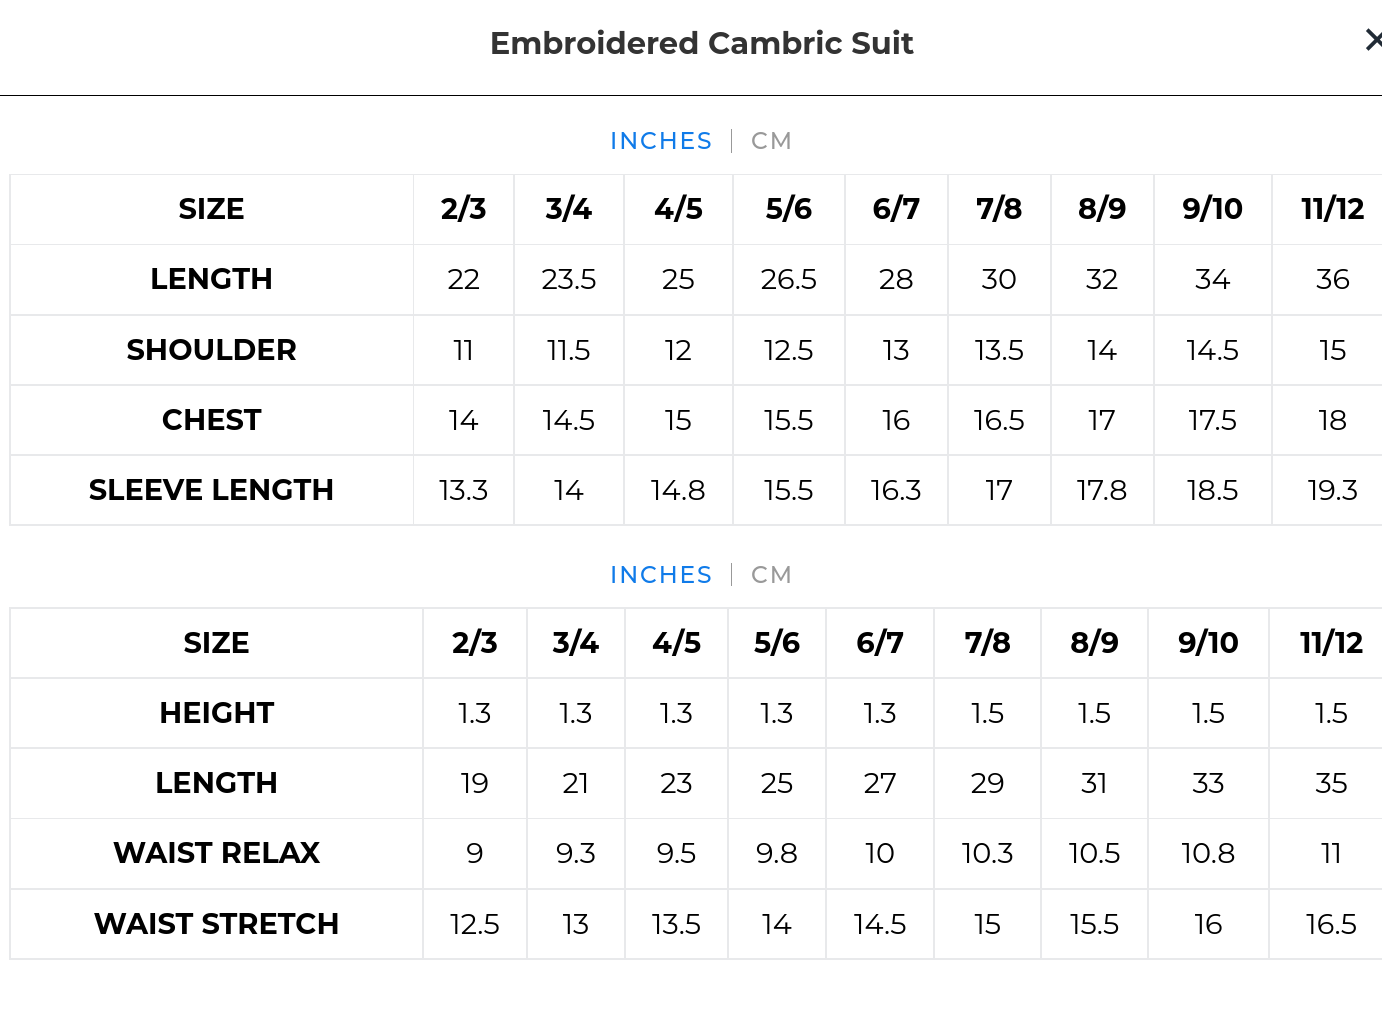Click the 9/10 size header in lower table
Screen dimensions: 1382x1012
pos(1208,643)
